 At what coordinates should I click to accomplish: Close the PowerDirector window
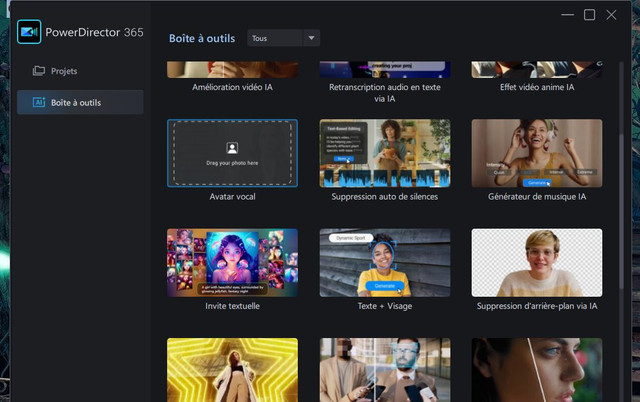click(611, 15)
